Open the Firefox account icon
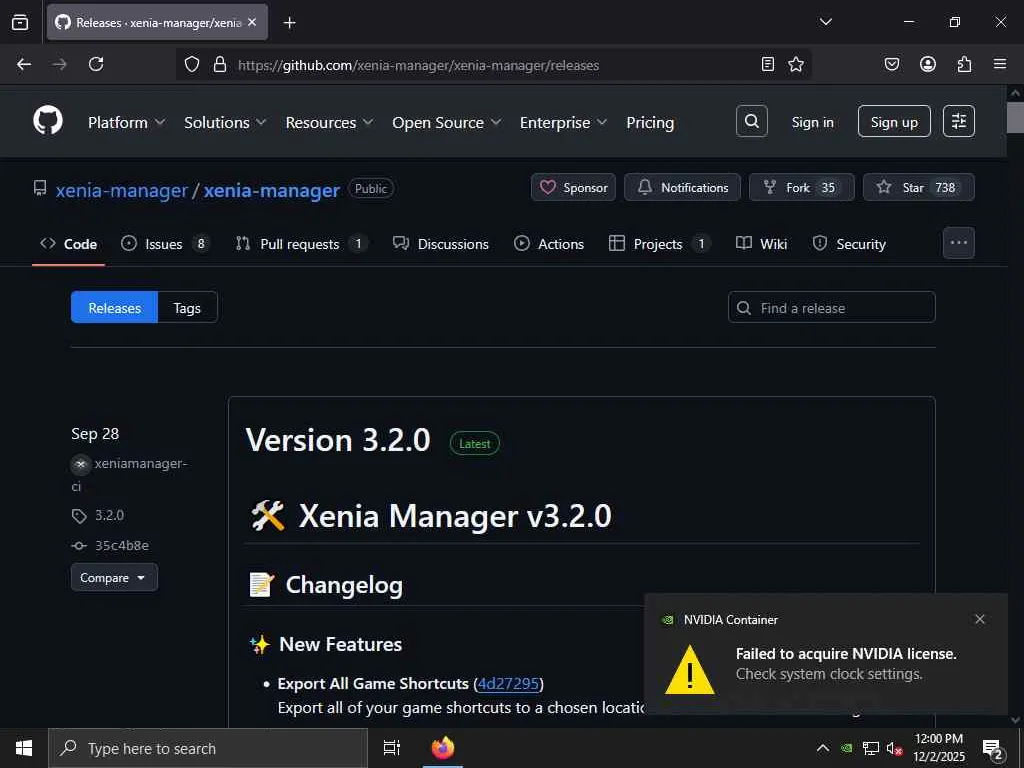 tap(927, 64)
